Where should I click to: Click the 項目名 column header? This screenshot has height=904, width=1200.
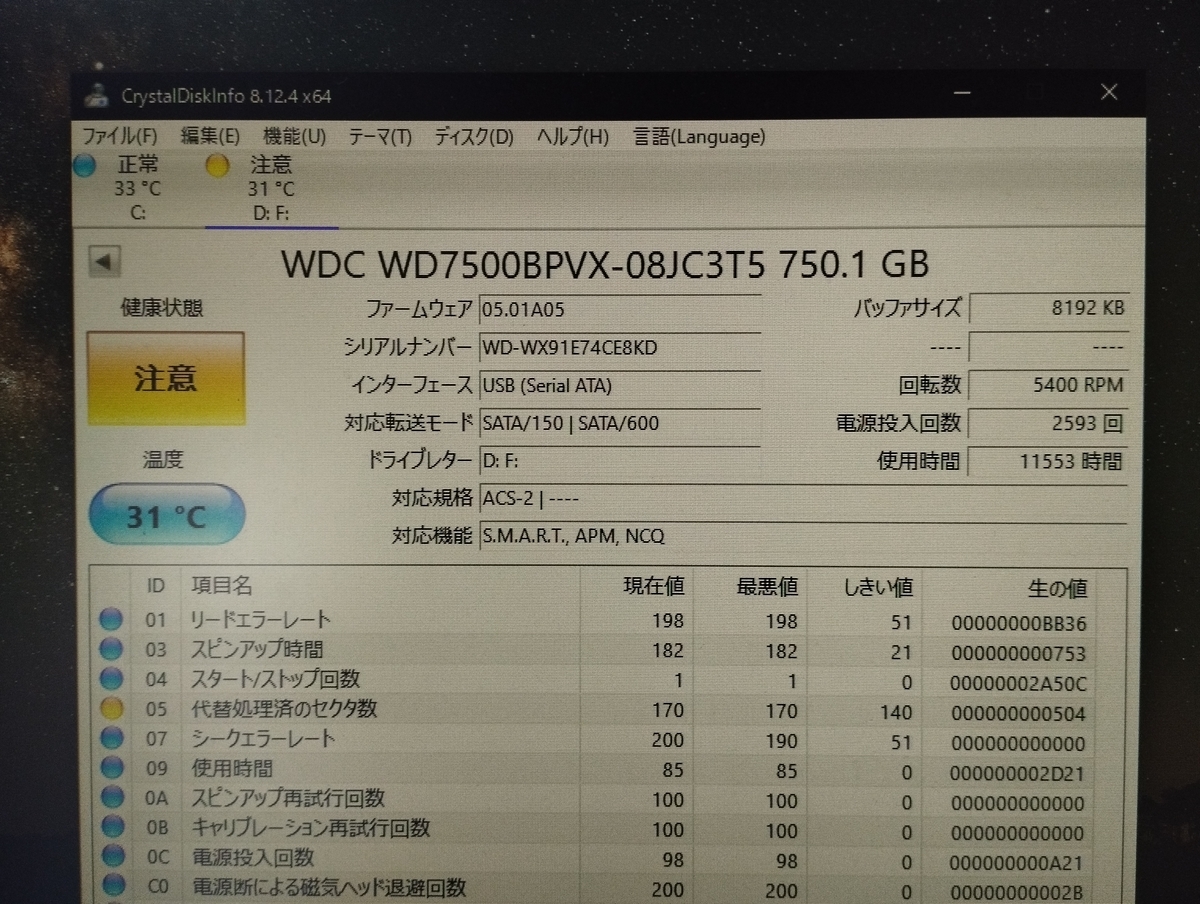click(x=222, y=586)
